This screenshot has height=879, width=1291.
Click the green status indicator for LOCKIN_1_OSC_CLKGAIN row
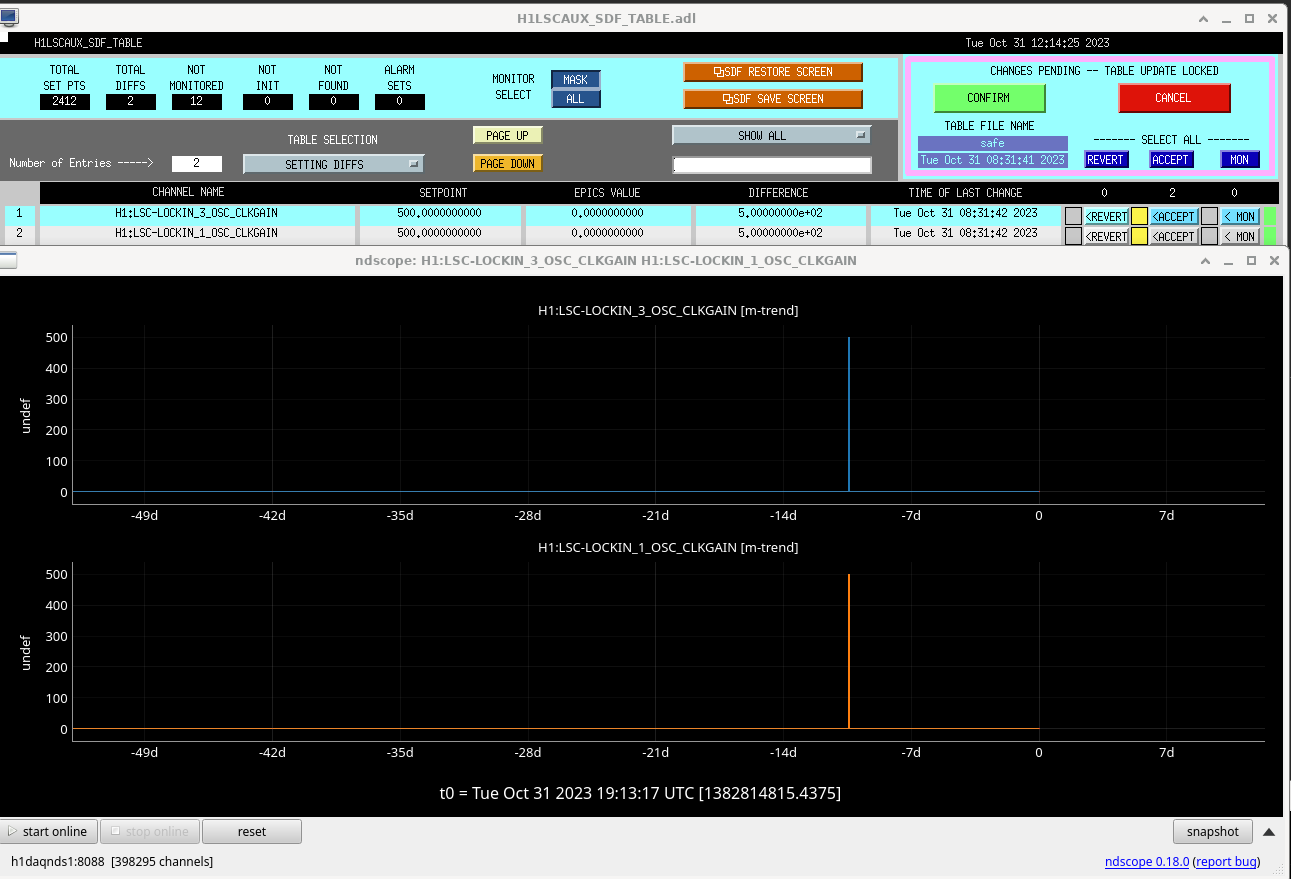(1270, 236)
